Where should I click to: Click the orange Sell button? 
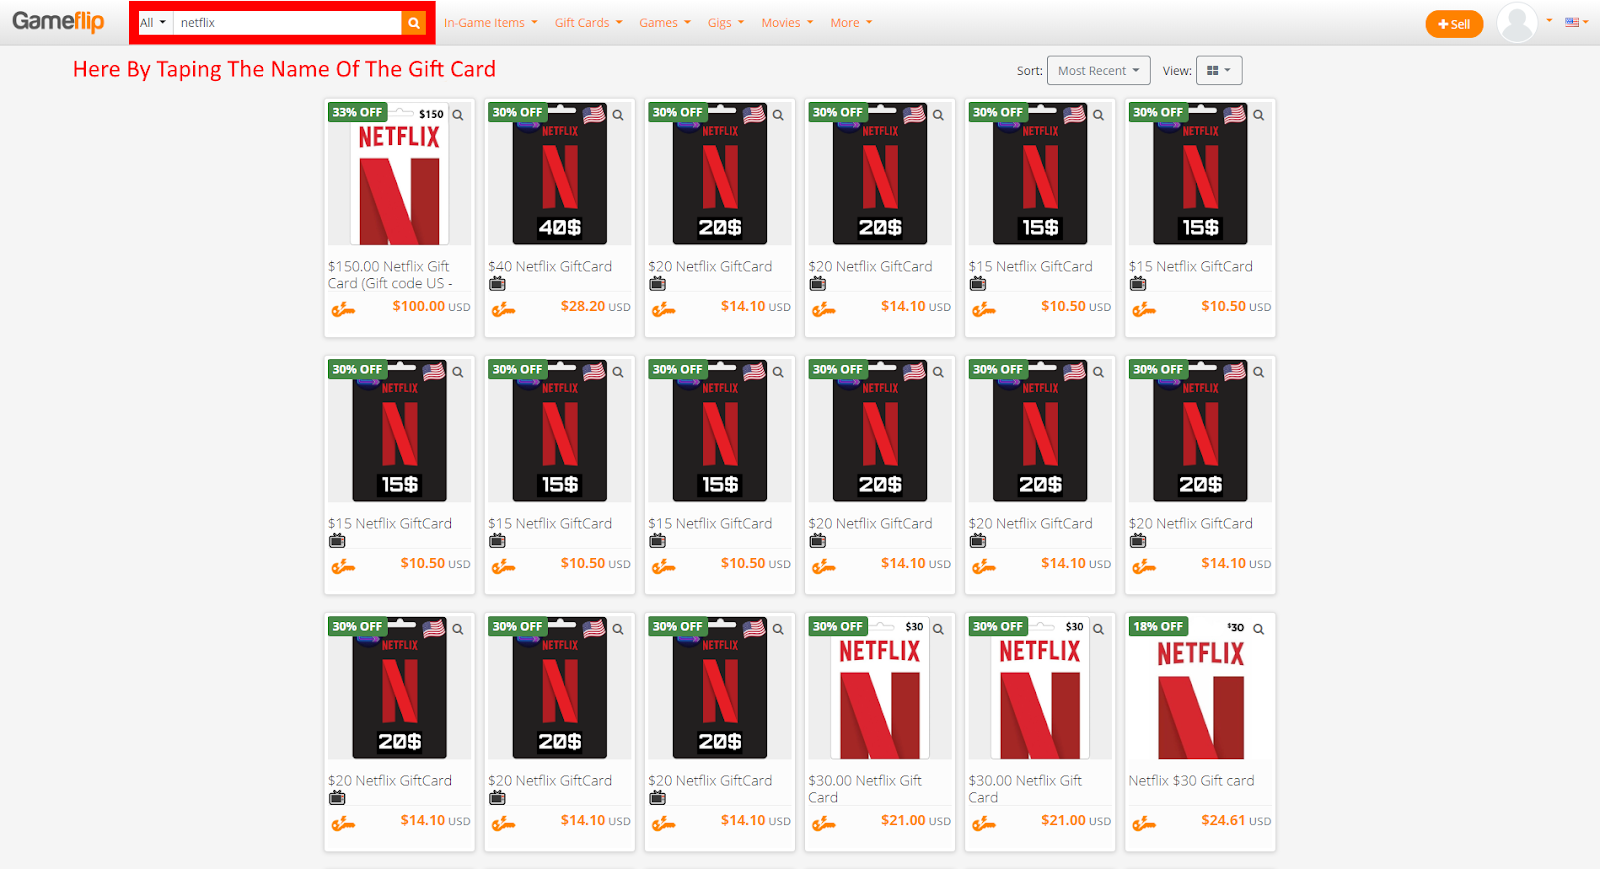[x=1454, y=24]
